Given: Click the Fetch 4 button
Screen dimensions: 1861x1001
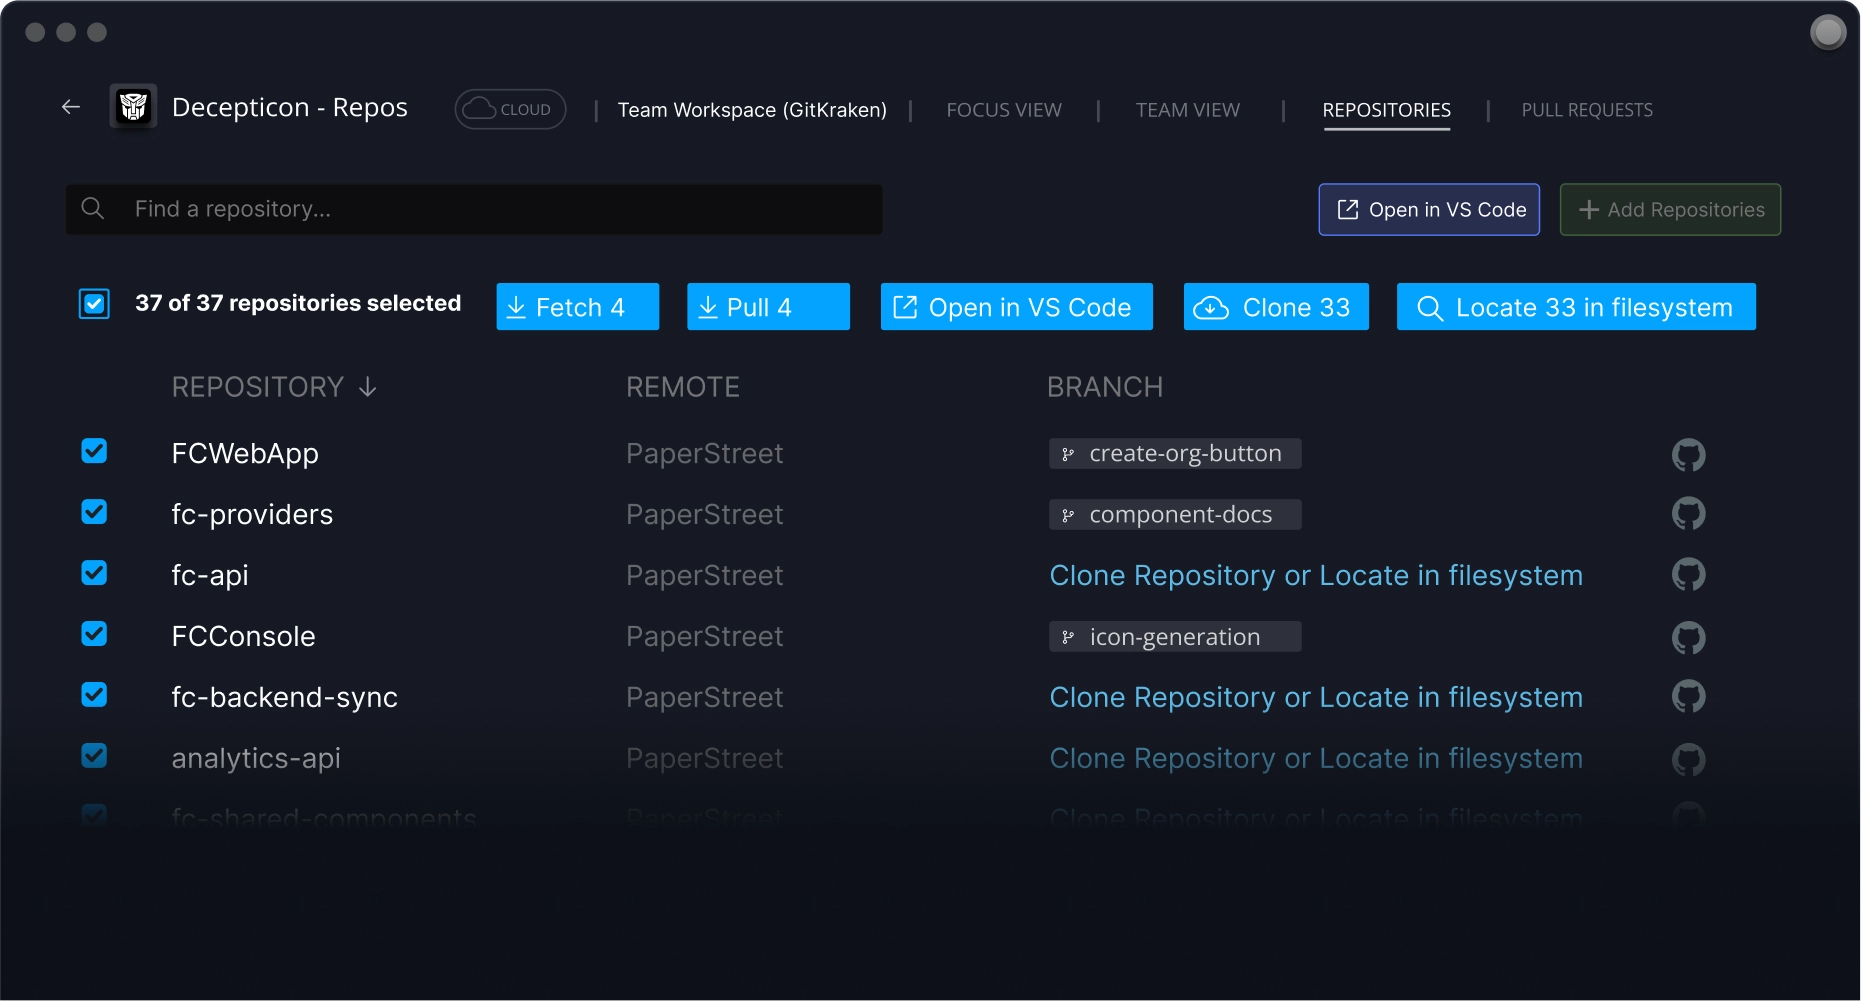Looking at the screenshot, I should click(x=578, y=307).
